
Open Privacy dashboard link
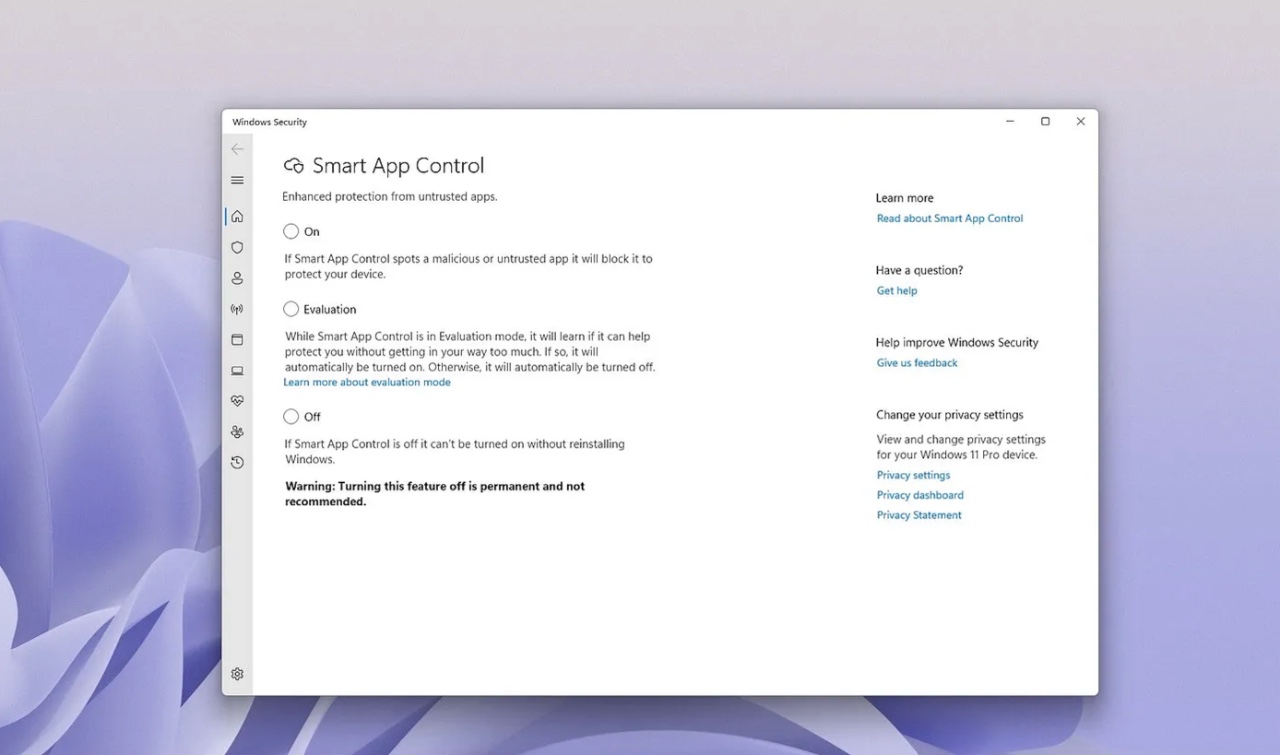(x=920, y=494)
